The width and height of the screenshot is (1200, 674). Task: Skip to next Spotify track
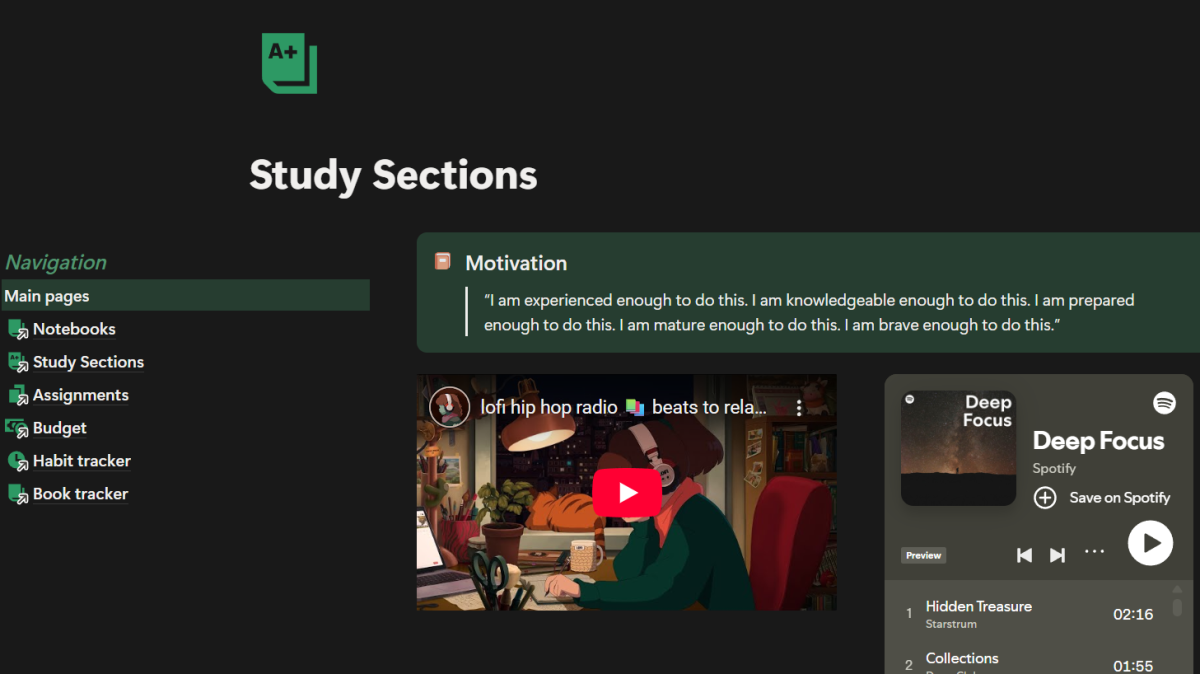pyautogui.click(x=1057, y=555)
